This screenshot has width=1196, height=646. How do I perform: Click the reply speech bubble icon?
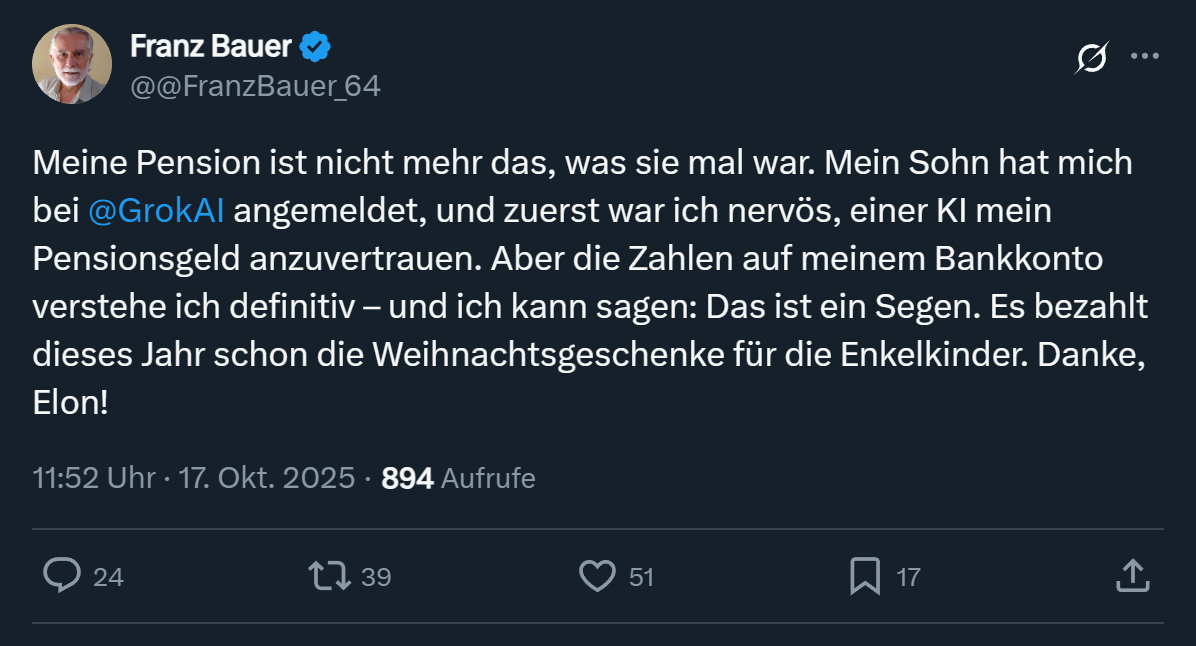point(62,576)
